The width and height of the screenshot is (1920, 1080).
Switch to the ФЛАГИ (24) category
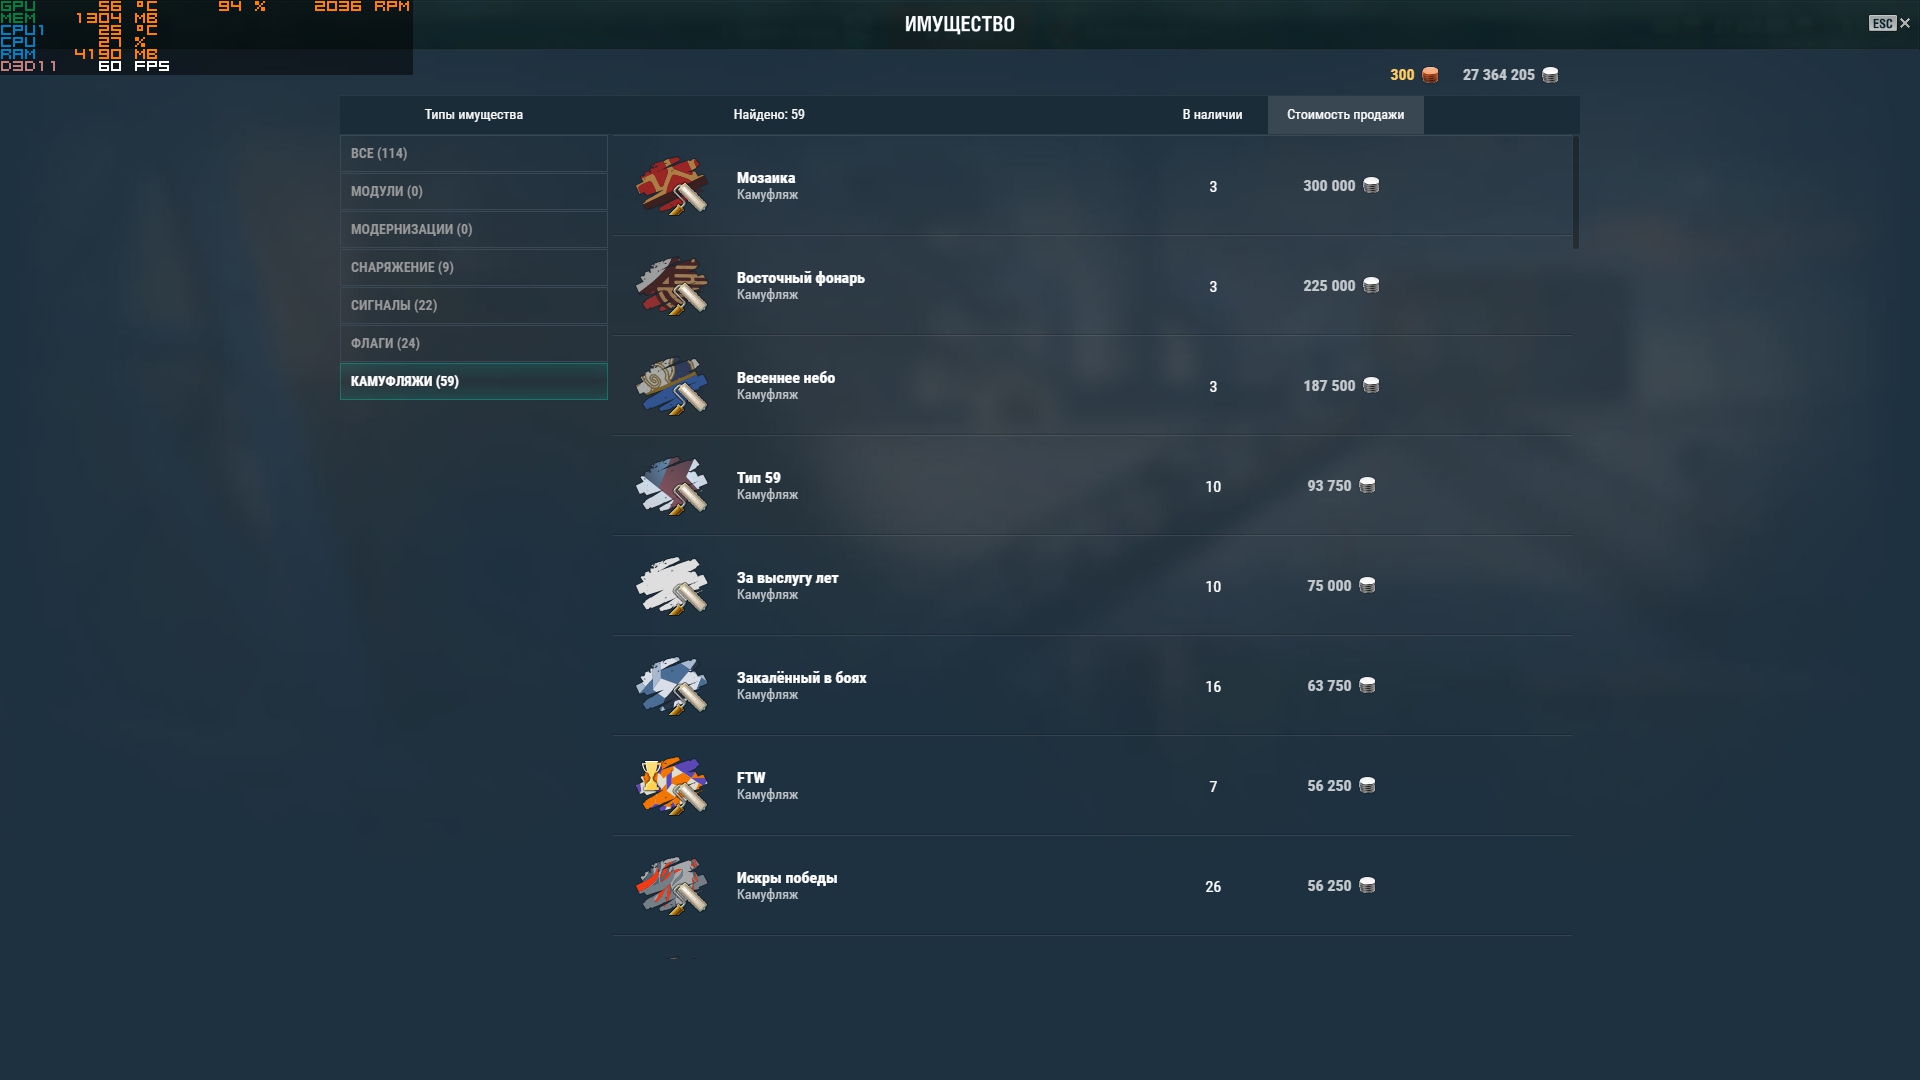[x=474, y=343]
